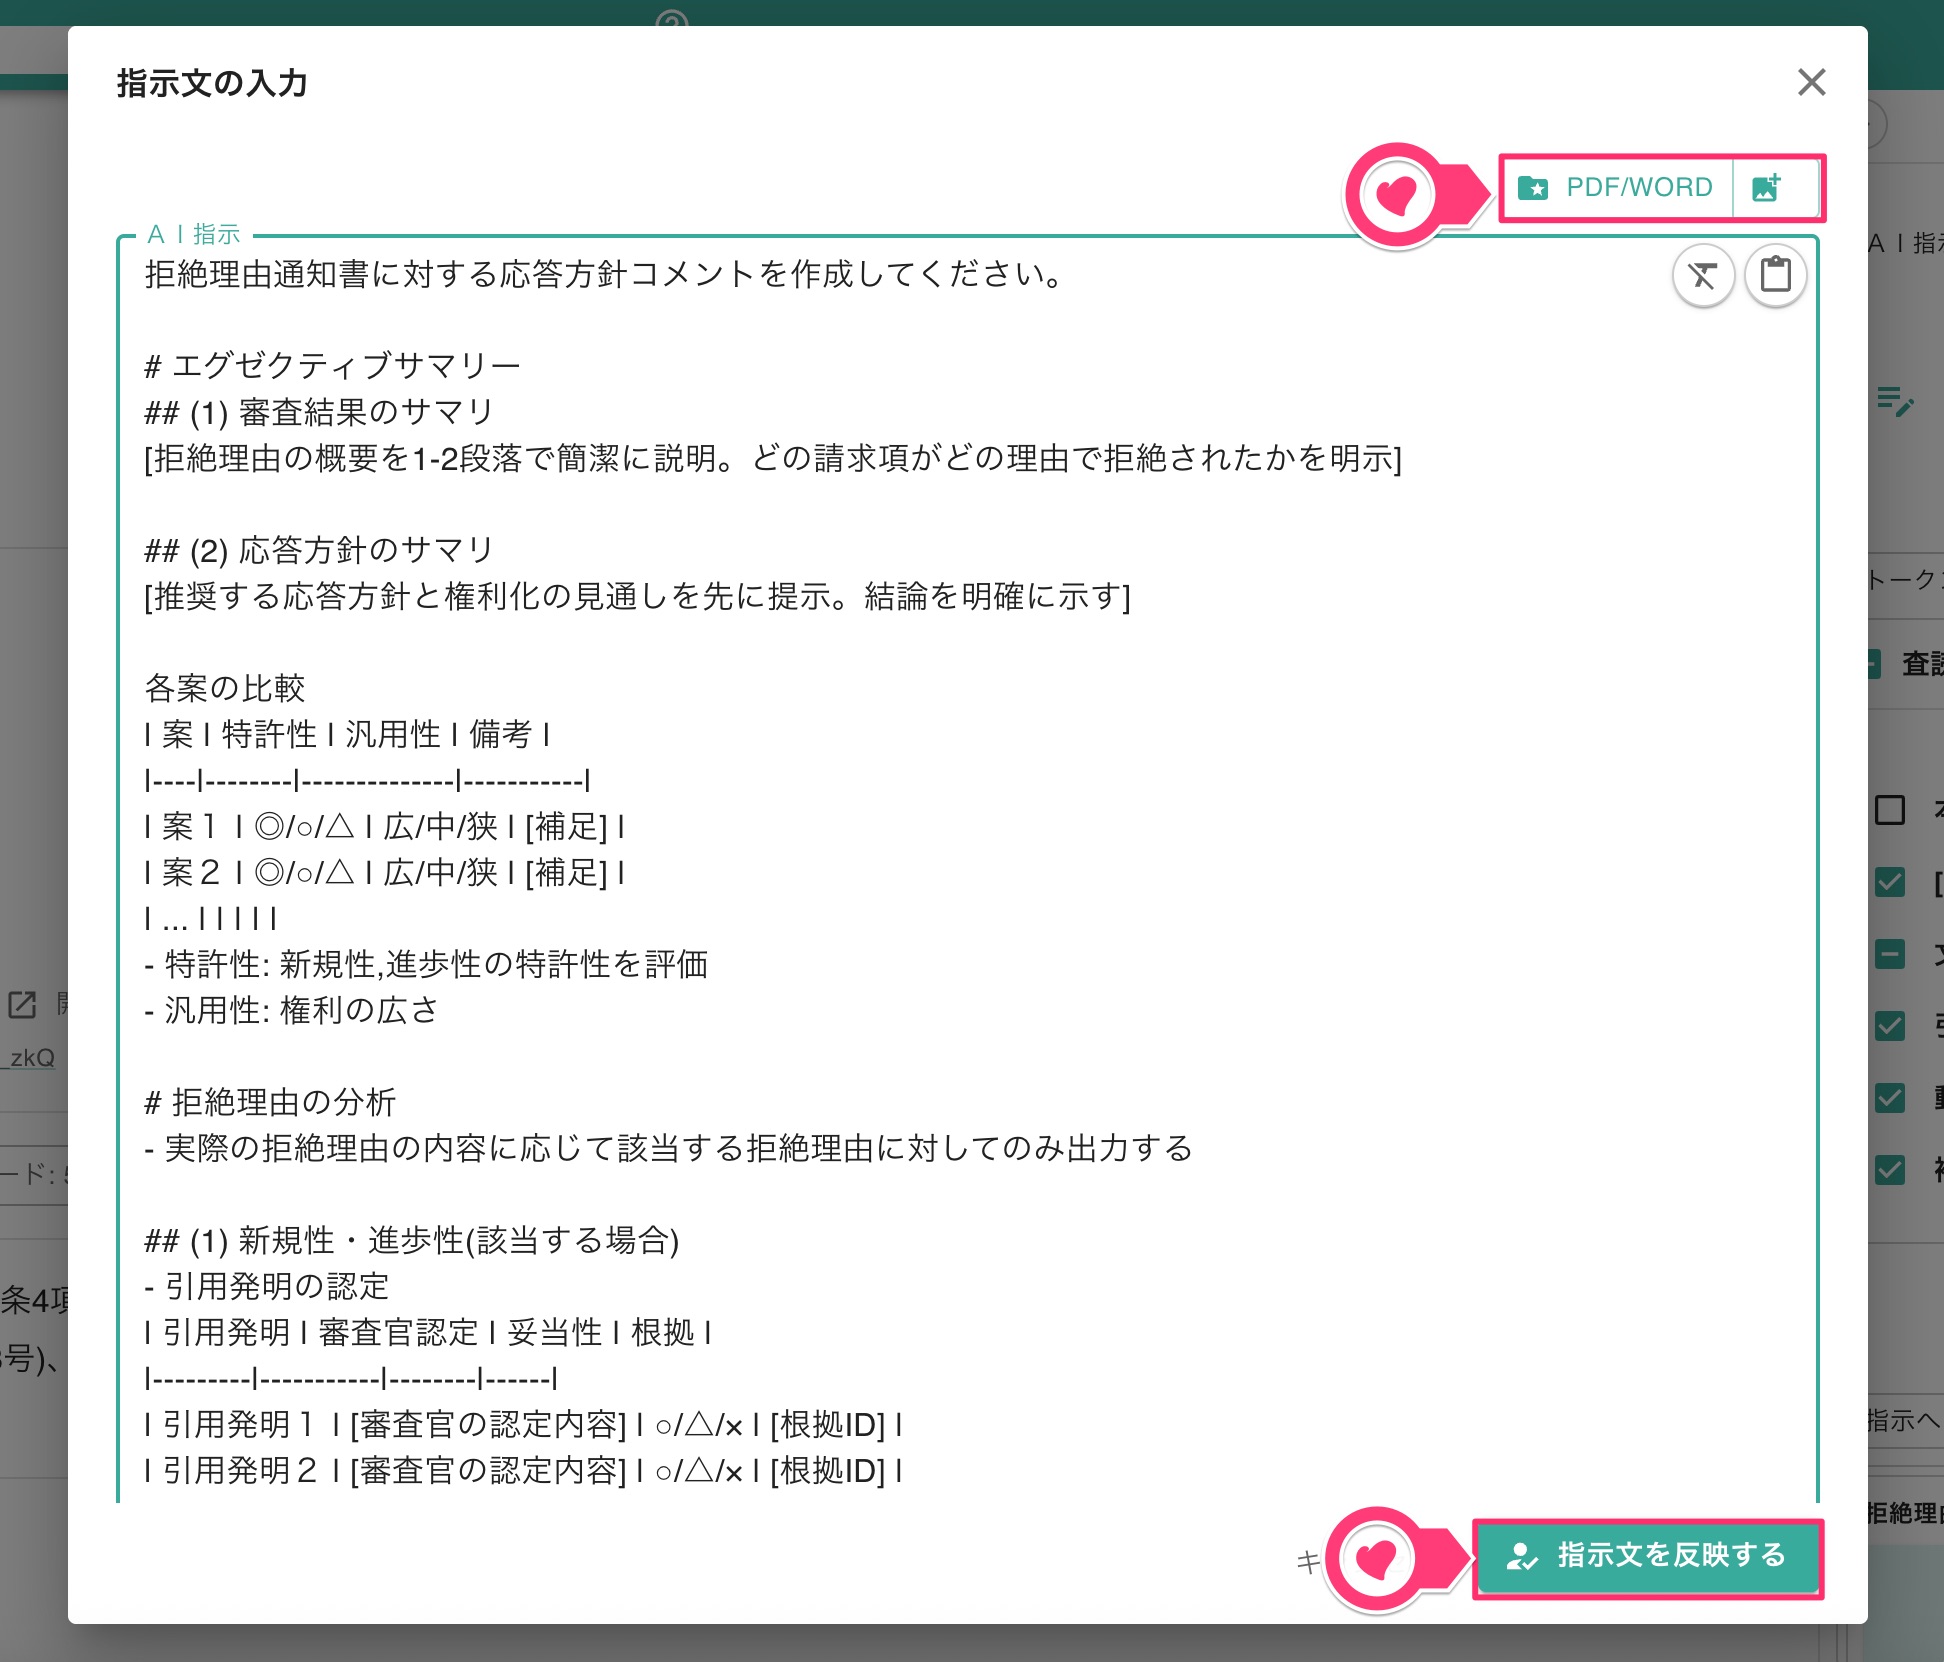Click the dialog title 指示文の入力
The height and width of the screenshot is (1662, 1944).
point(212,83)
